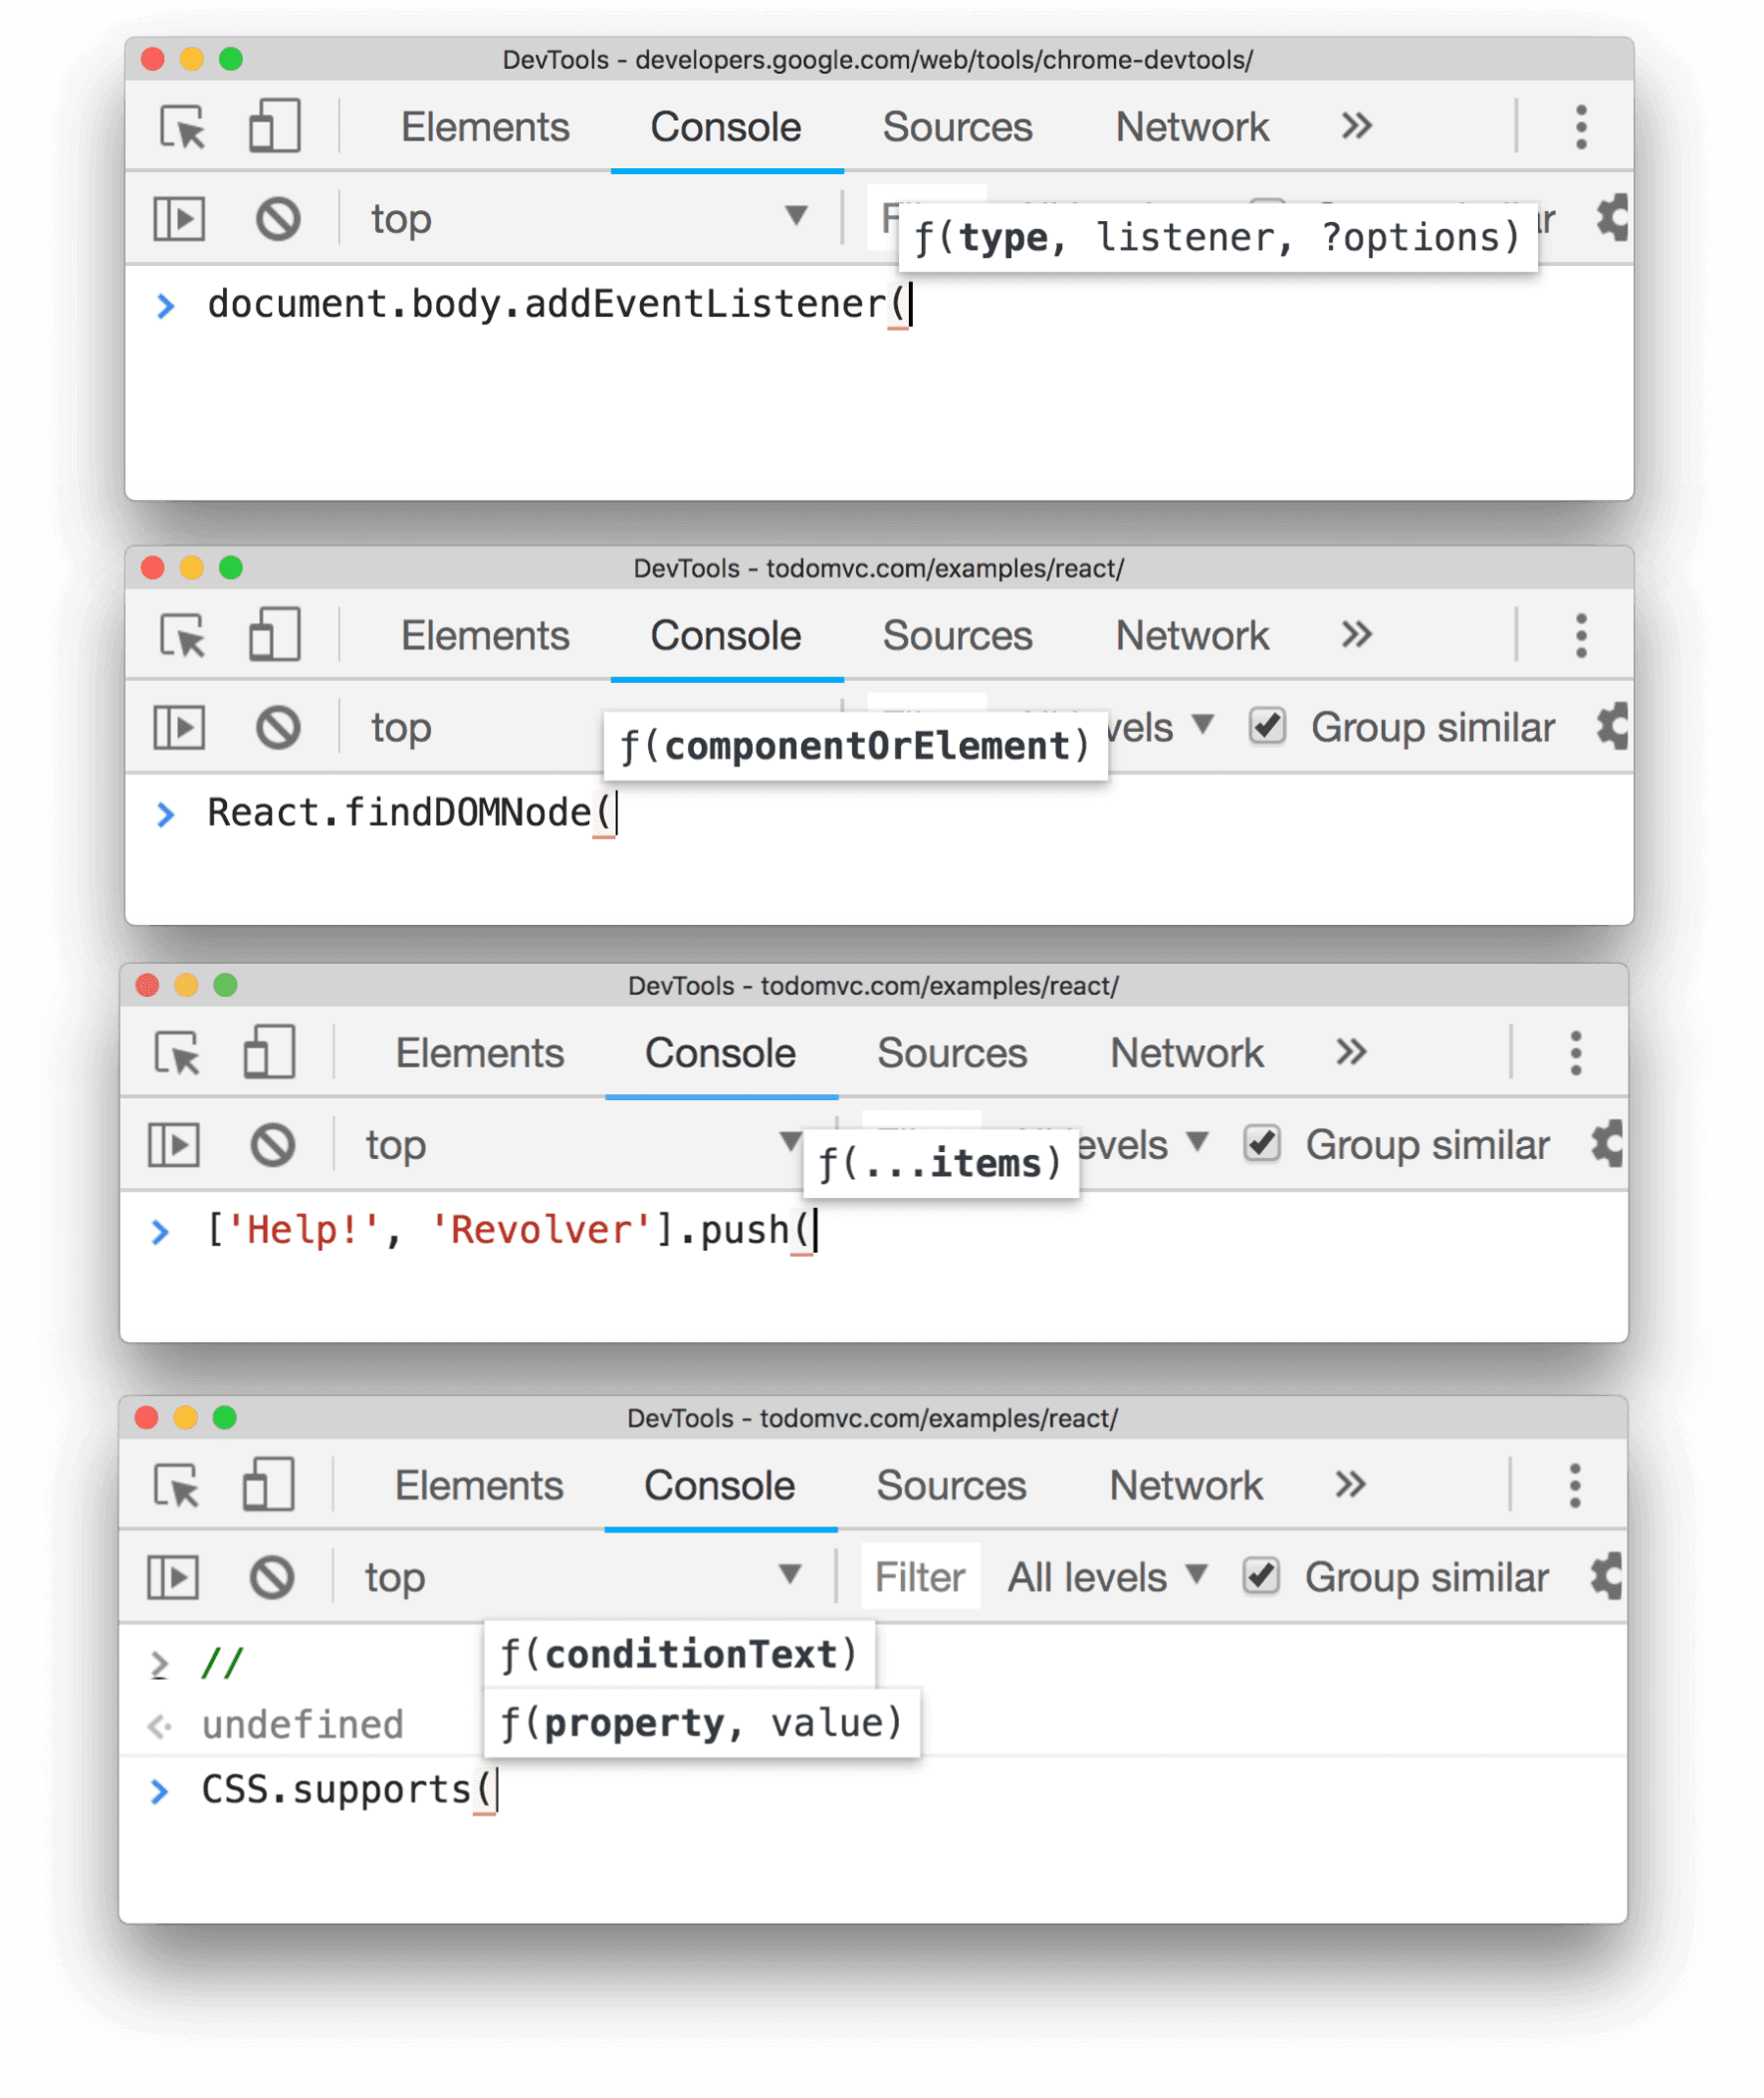Viewport: 1764px width, 2098px height.
Task: Clear the console output
Action: pos(280,218)
